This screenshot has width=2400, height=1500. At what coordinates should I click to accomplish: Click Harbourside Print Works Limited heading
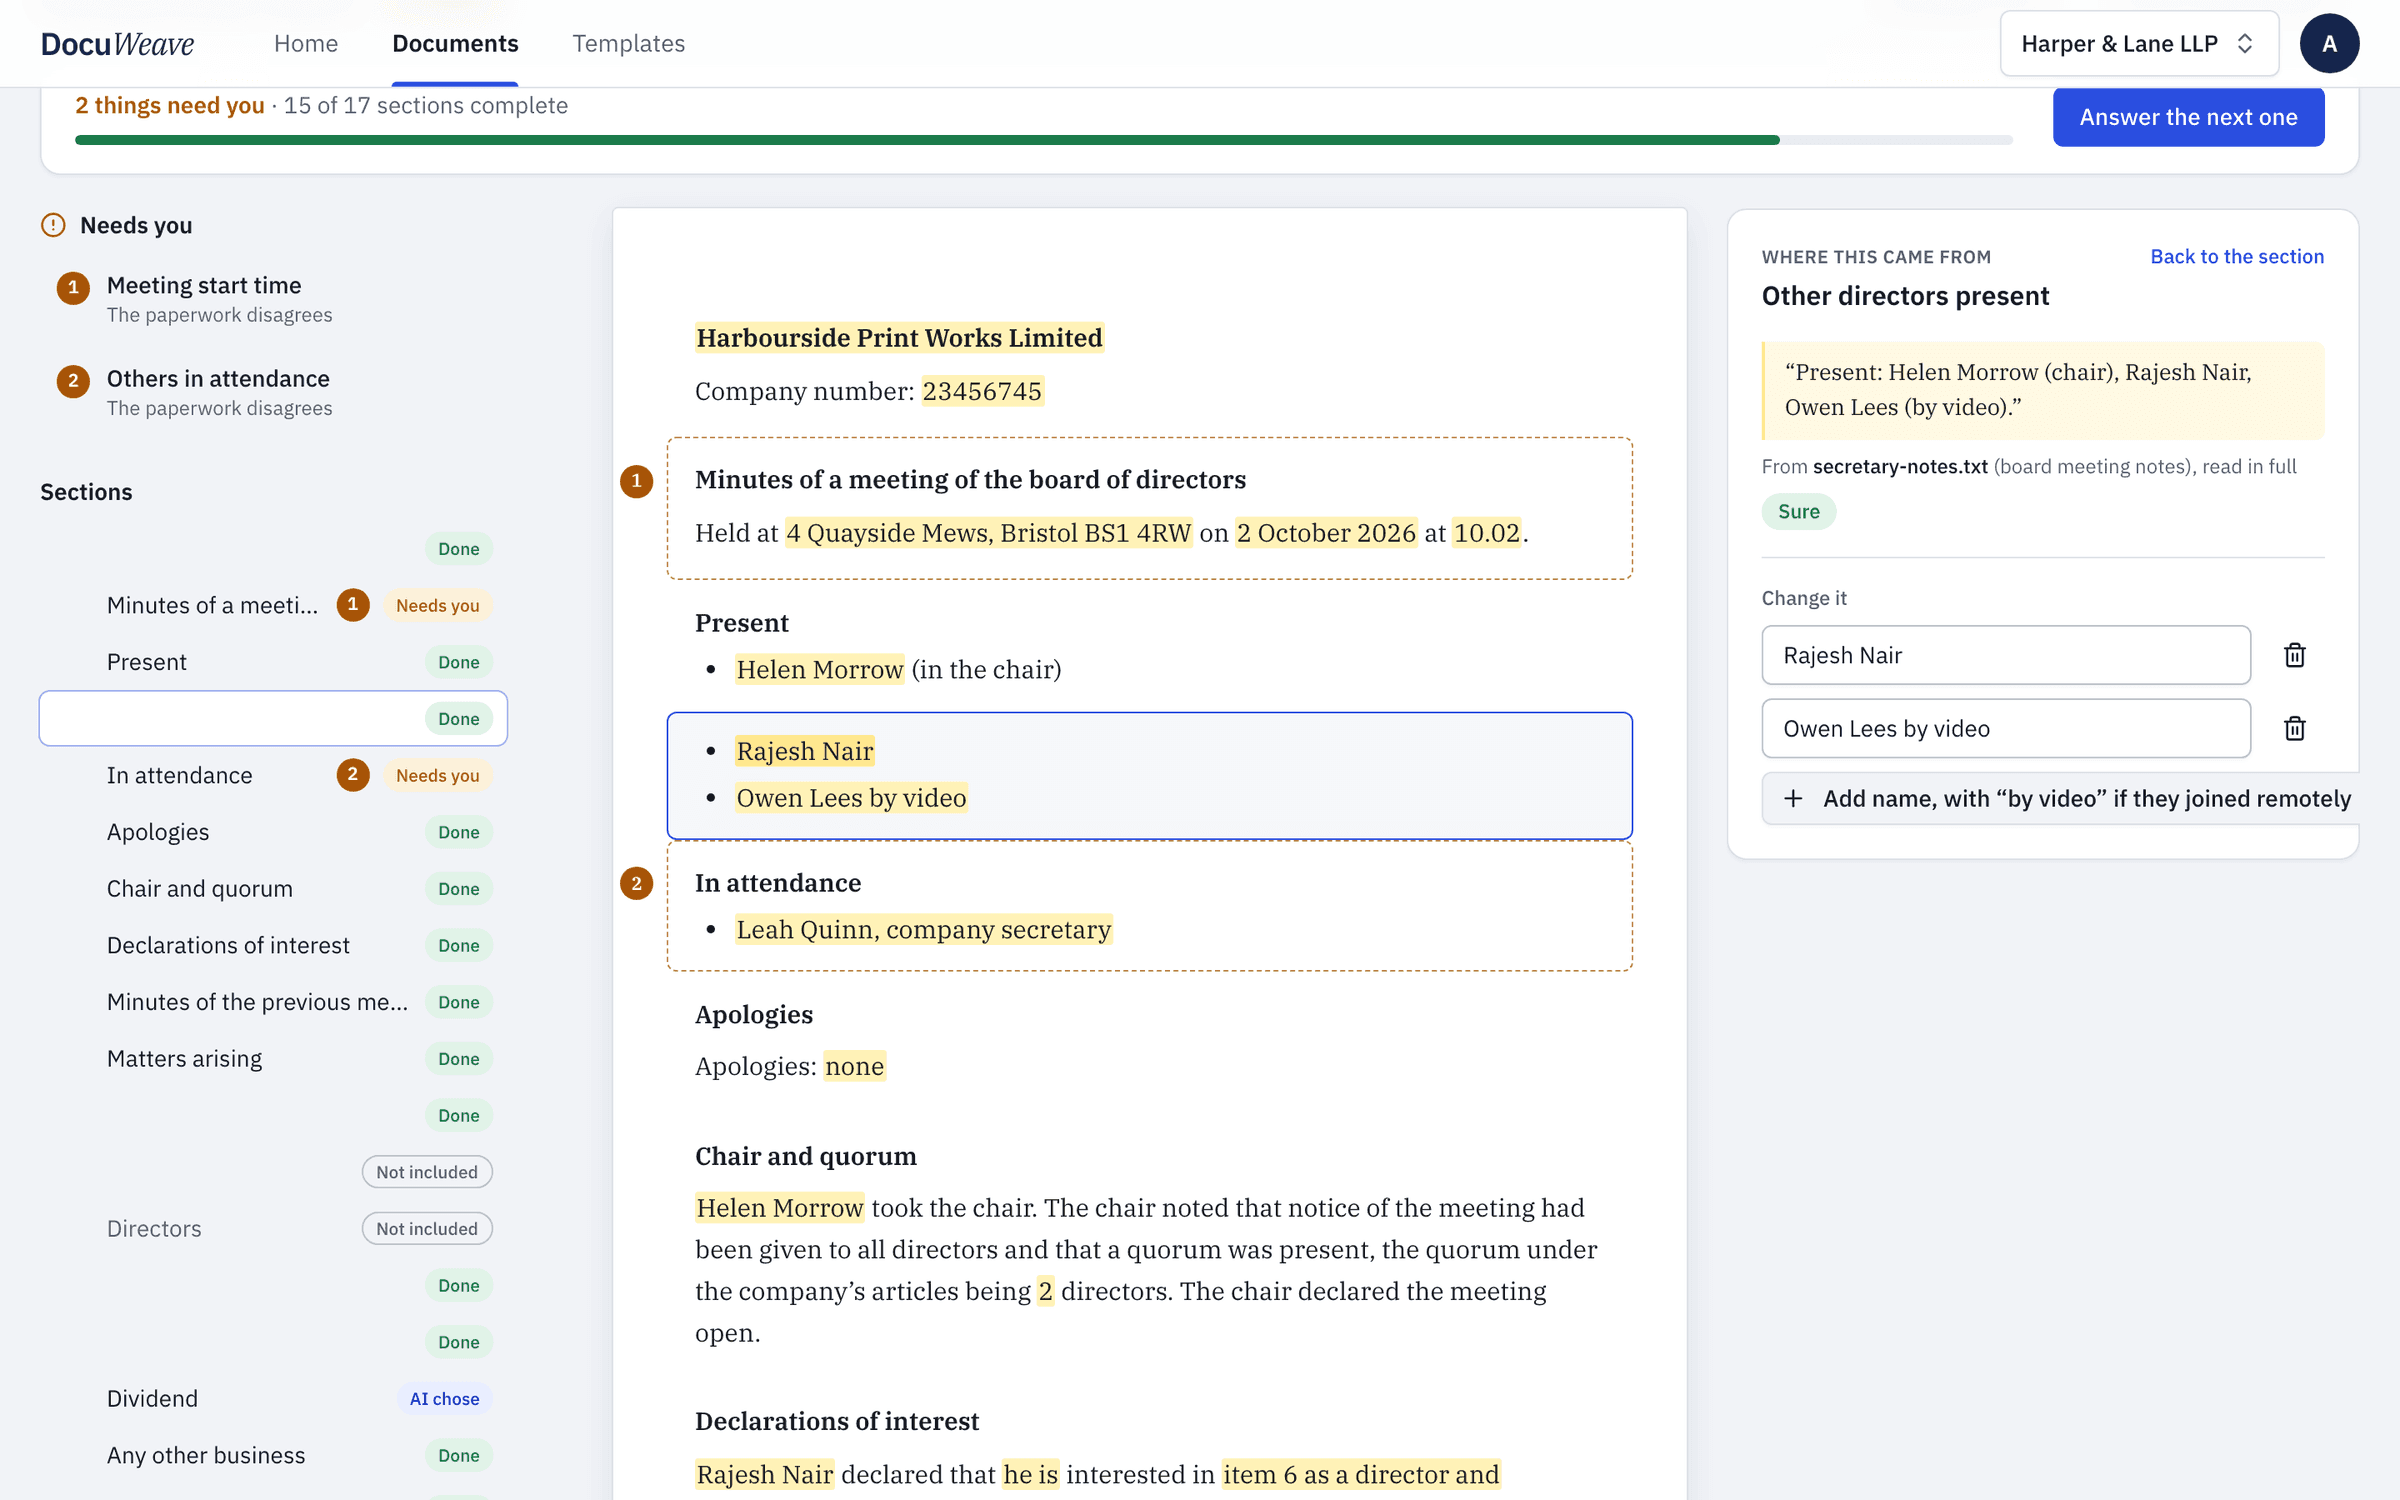click(x=899, y=338)
